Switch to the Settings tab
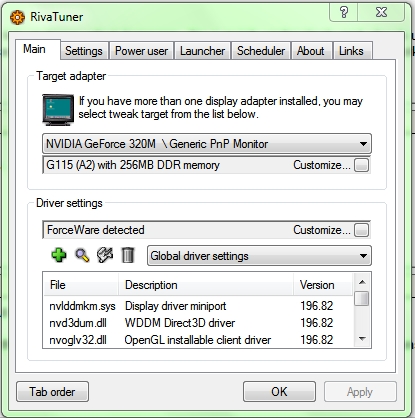 [84, 51]
